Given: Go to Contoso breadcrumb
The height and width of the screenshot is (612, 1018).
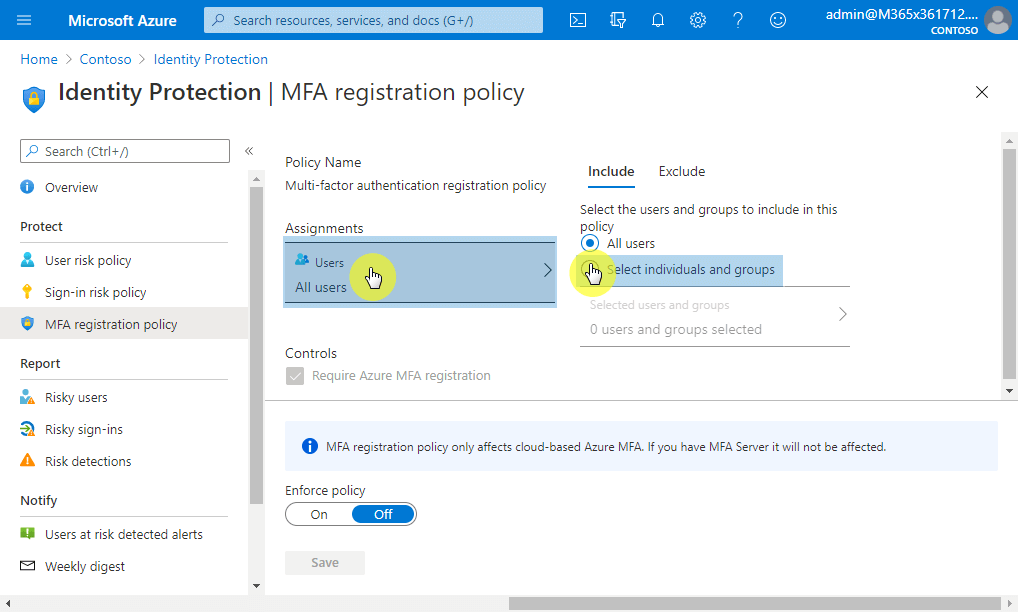Looking at the screenshot, I should pyautogui.click(x=105, y=59).
